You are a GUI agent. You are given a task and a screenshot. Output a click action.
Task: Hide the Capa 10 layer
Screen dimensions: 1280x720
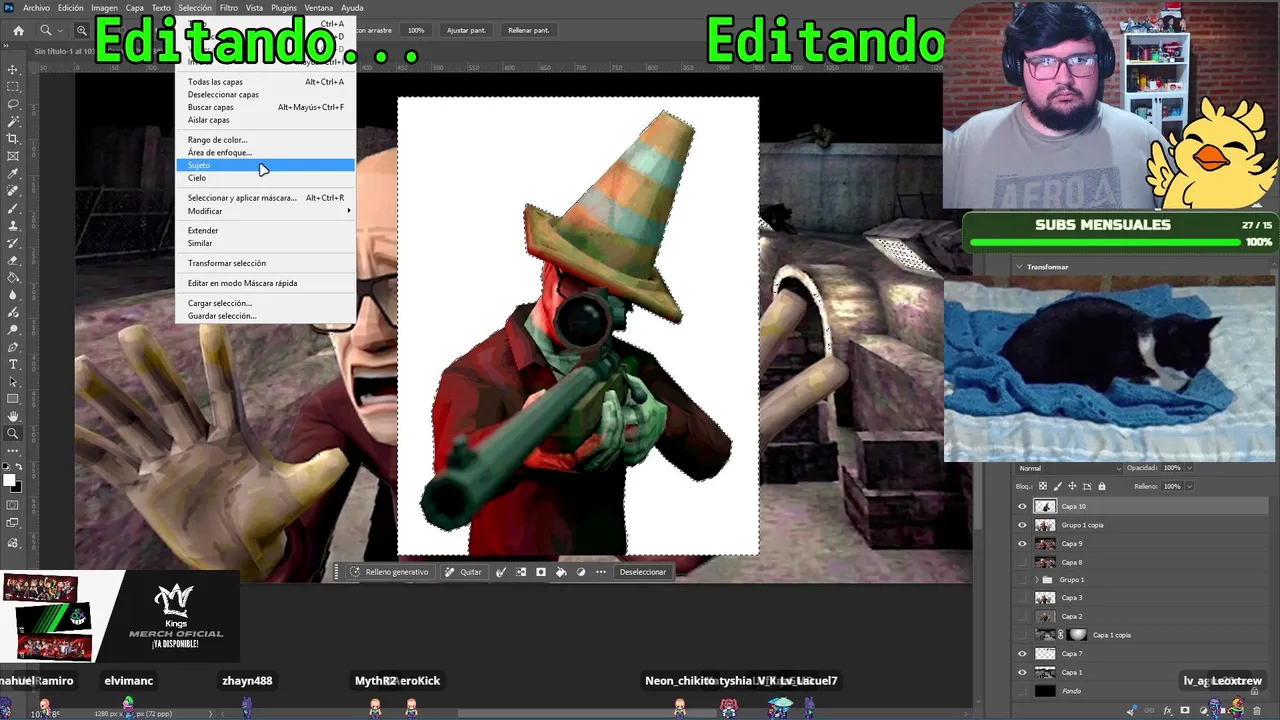[x=1022, y=507]
